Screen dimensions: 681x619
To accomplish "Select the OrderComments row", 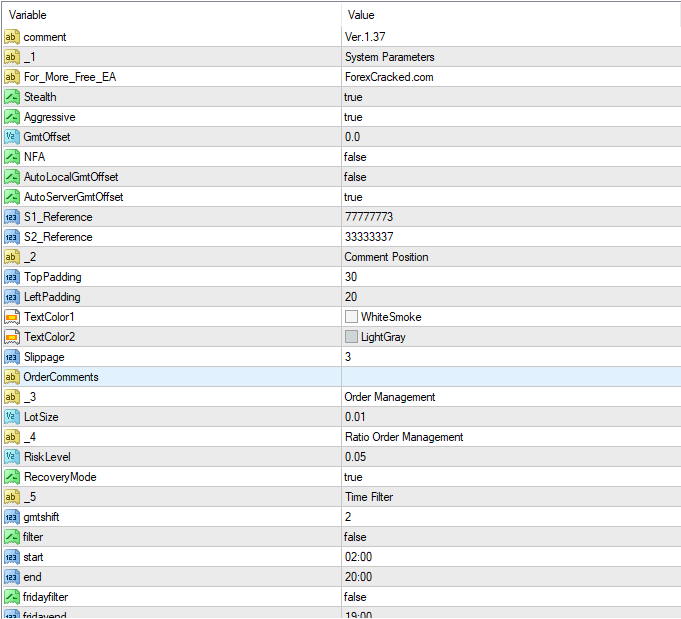I will [x=61, y=377].
